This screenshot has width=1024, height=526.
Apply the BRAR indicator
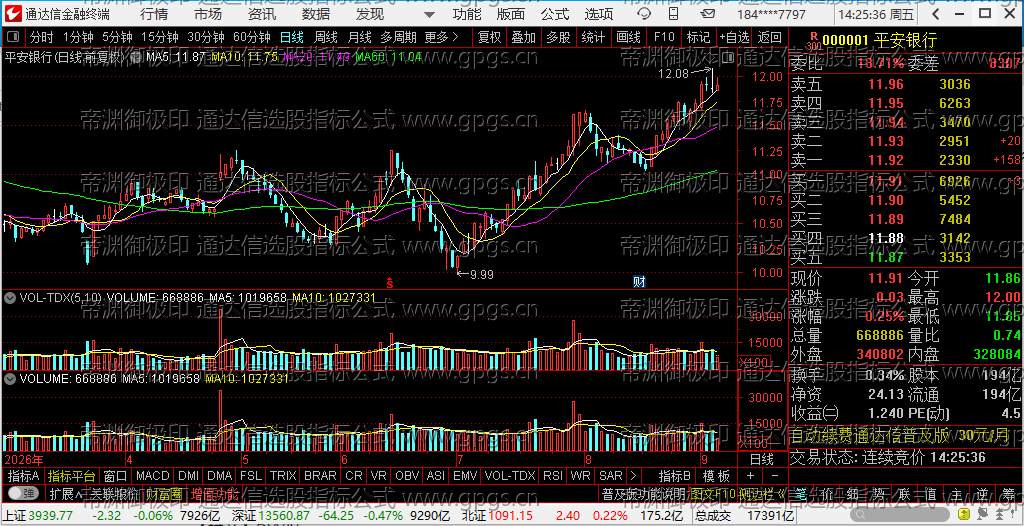click(x=320, y=475)
